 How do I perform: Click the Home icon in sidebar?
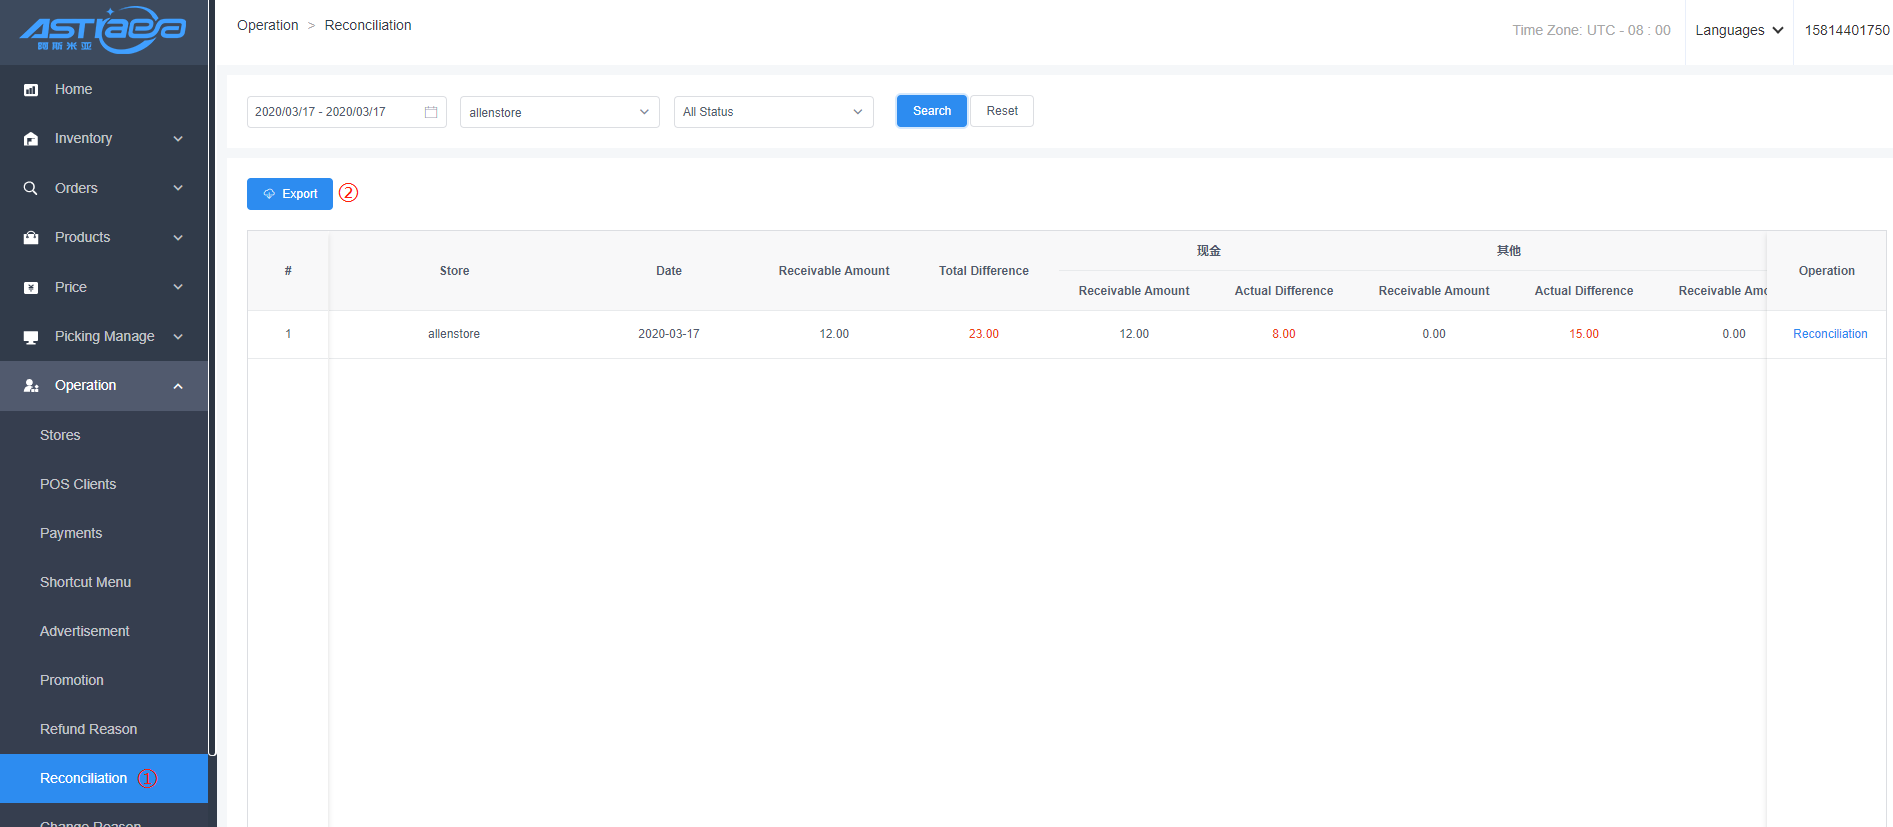coord(31,90)
